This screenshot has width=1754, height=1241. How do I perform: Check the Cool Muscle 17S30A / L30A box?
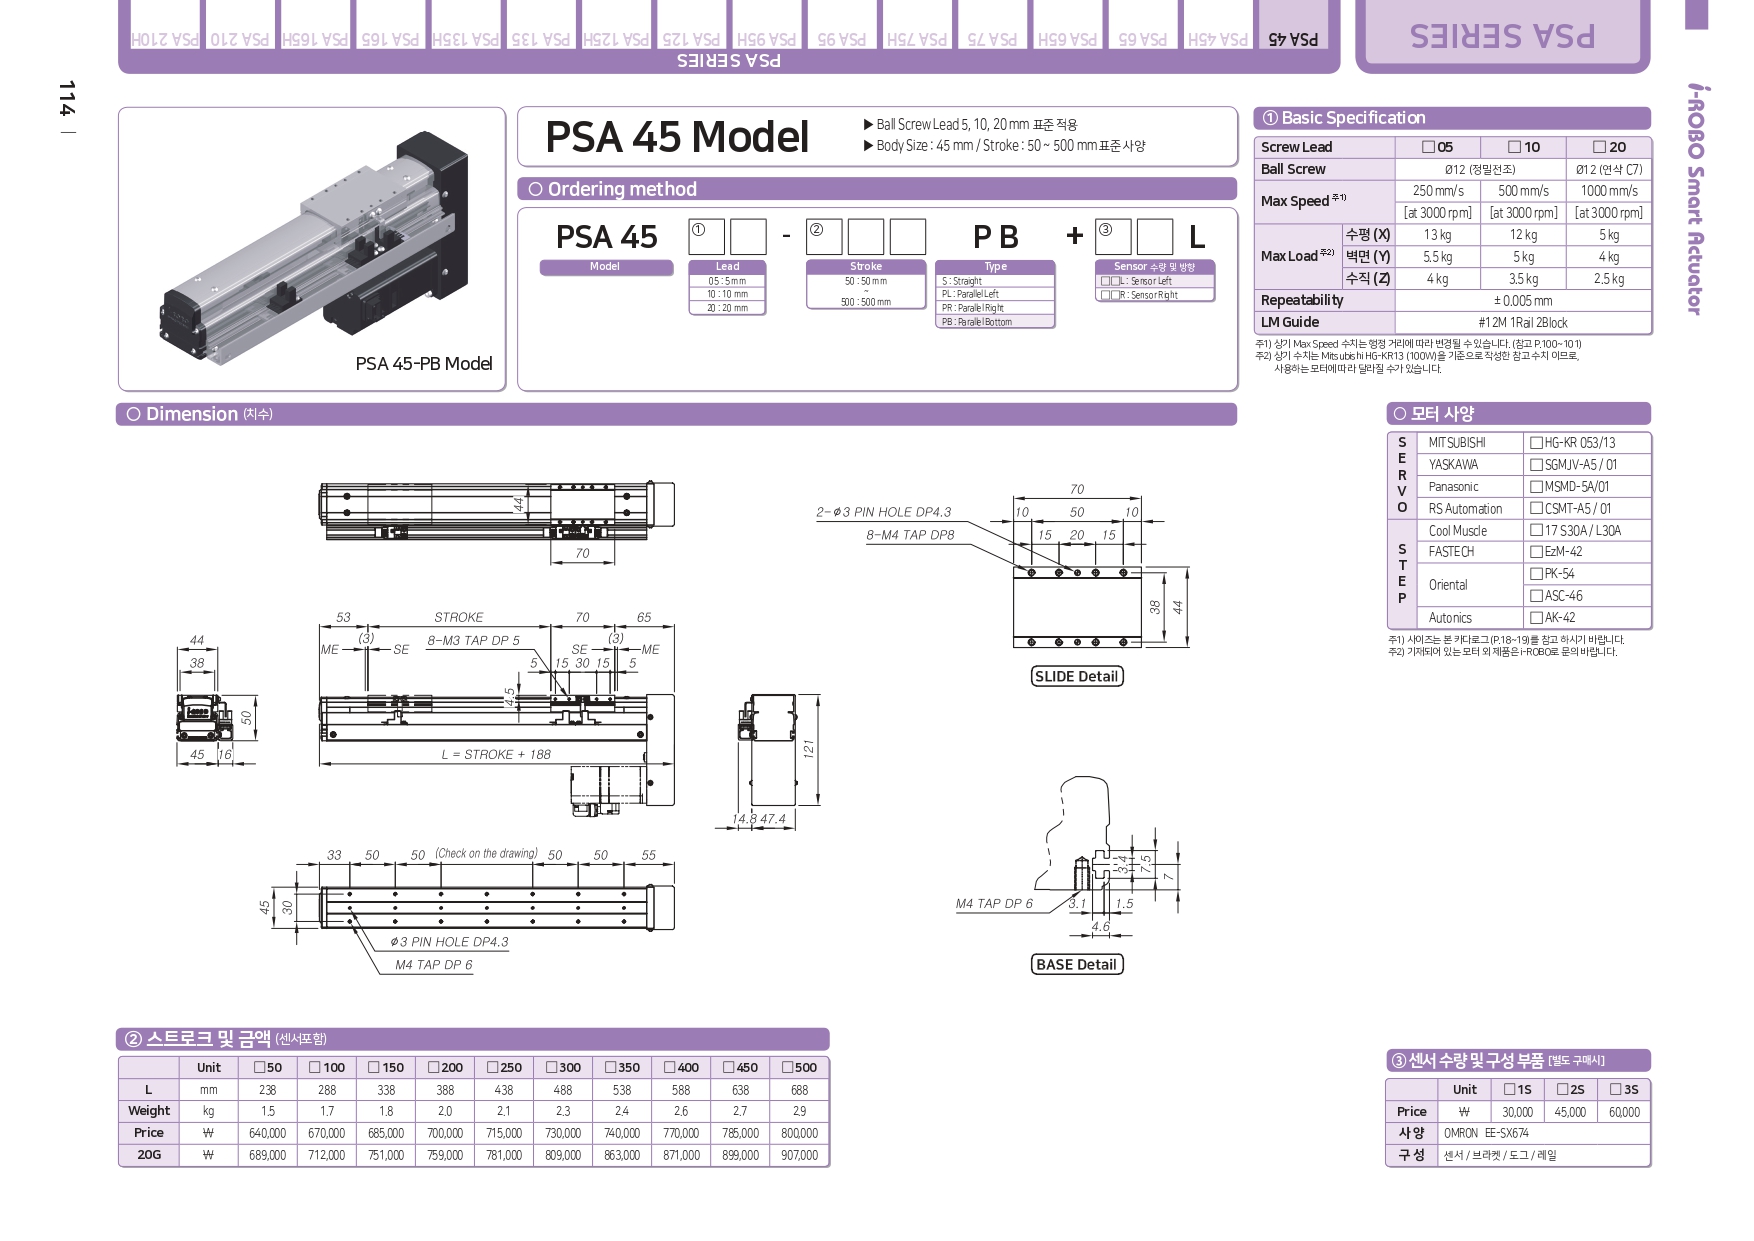[1536, 531]
